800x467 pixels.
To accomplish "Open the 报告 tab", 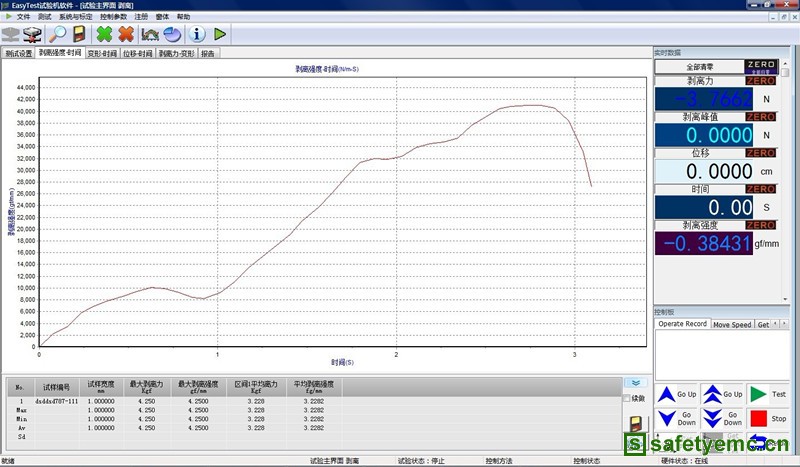I will pos(208,53).
